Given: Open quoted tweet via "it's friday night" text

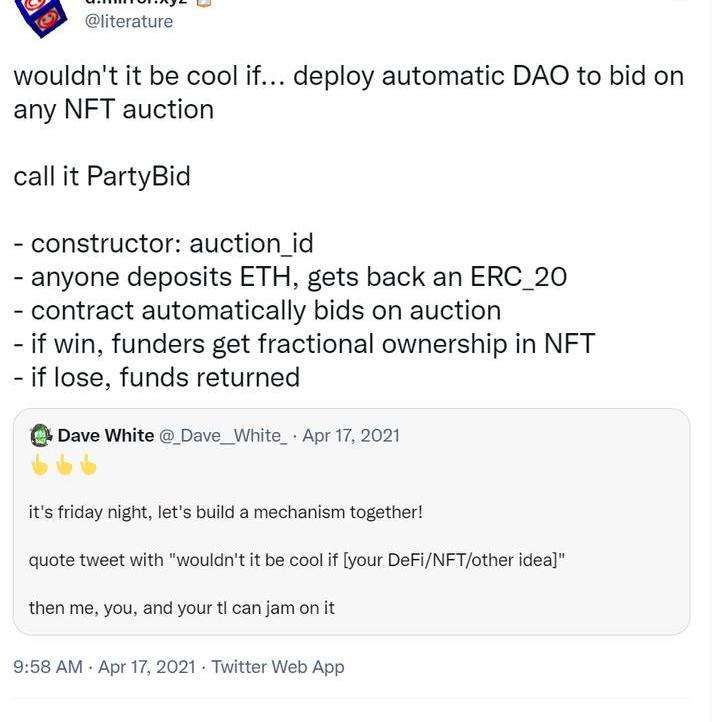Looking at the screenshot, I should tap(225, 512).
